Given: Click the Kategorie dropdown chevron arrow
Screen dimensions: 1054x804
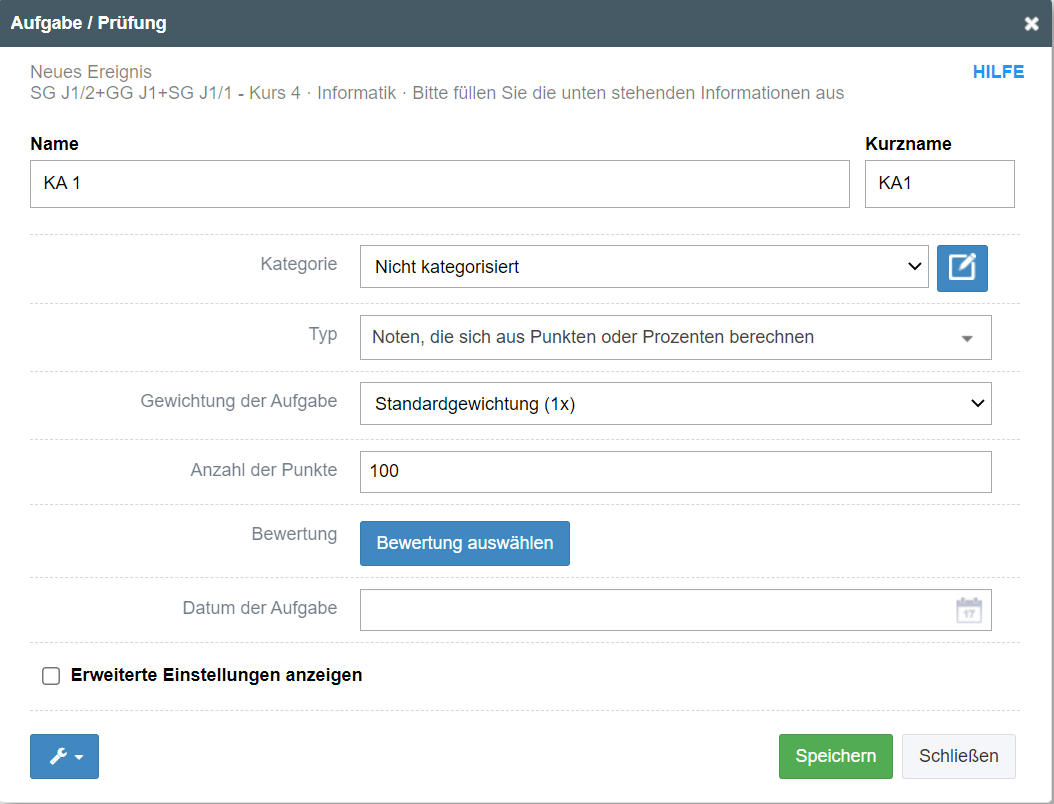Looking at the screenshot, I should coord(913,267).
